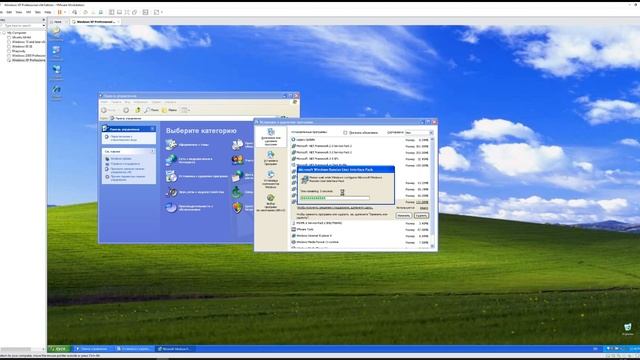Screen dimensions: 640x360
Task: Click the Up folder icon in Control Panel
Action: point(138,110)
